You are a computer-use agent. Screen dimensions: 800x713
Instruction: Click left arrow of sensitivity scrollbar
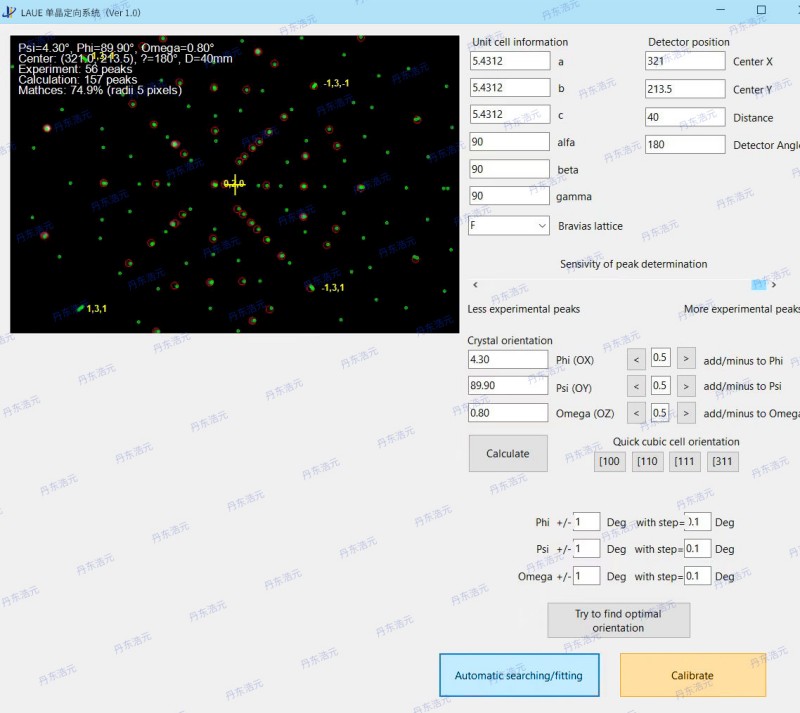pos(475,285)
